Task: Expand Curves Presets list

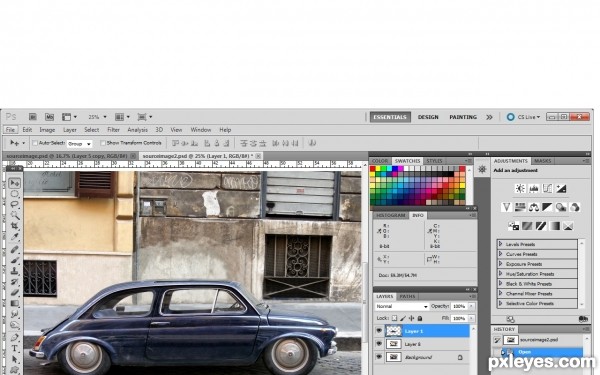Action: [500, 254]
